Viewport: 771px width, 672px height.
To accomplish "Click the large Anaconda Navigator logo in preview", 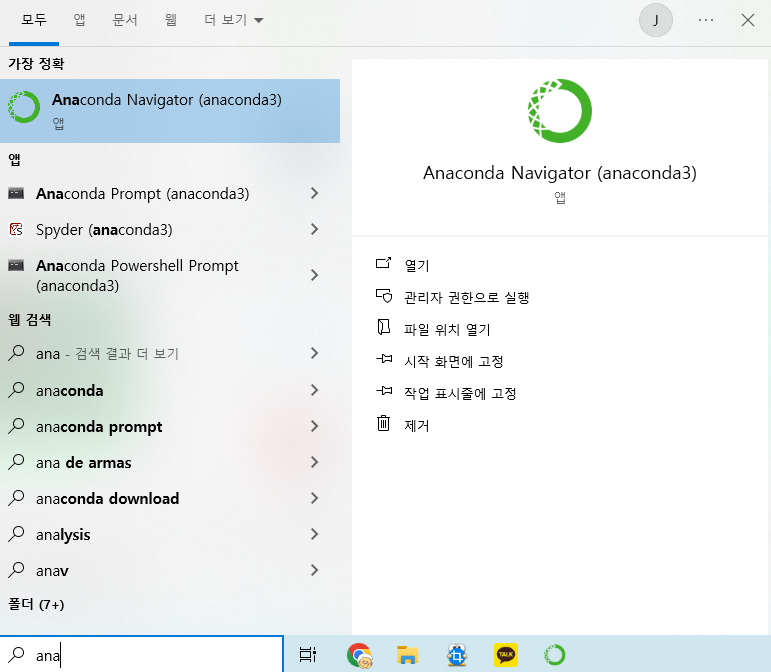I will pos(560,111).
